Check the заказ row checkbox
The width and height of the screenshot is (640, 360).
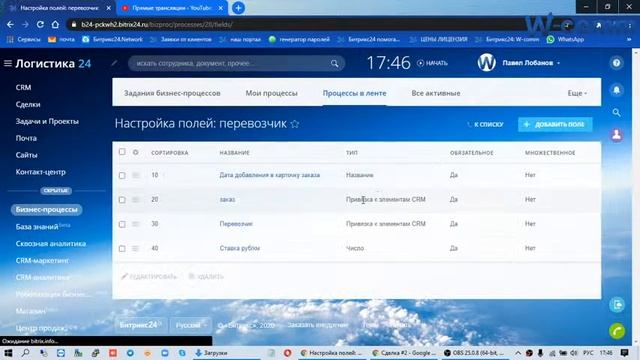click(x=122, y=200)
